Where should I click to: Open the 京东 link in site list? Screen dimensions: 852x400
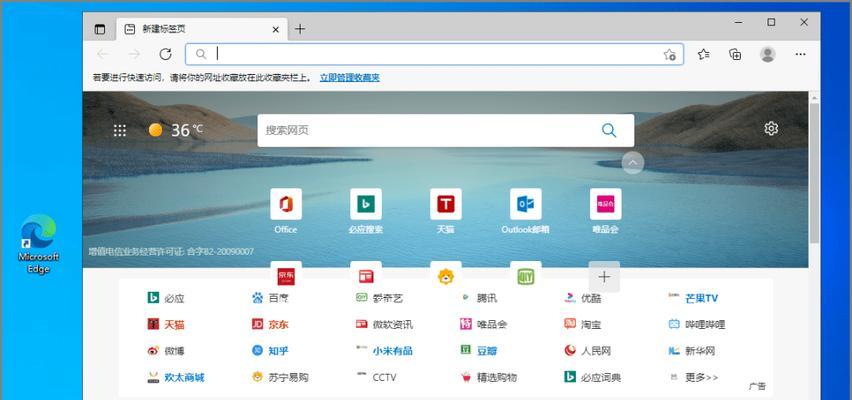tap(270, 324)
